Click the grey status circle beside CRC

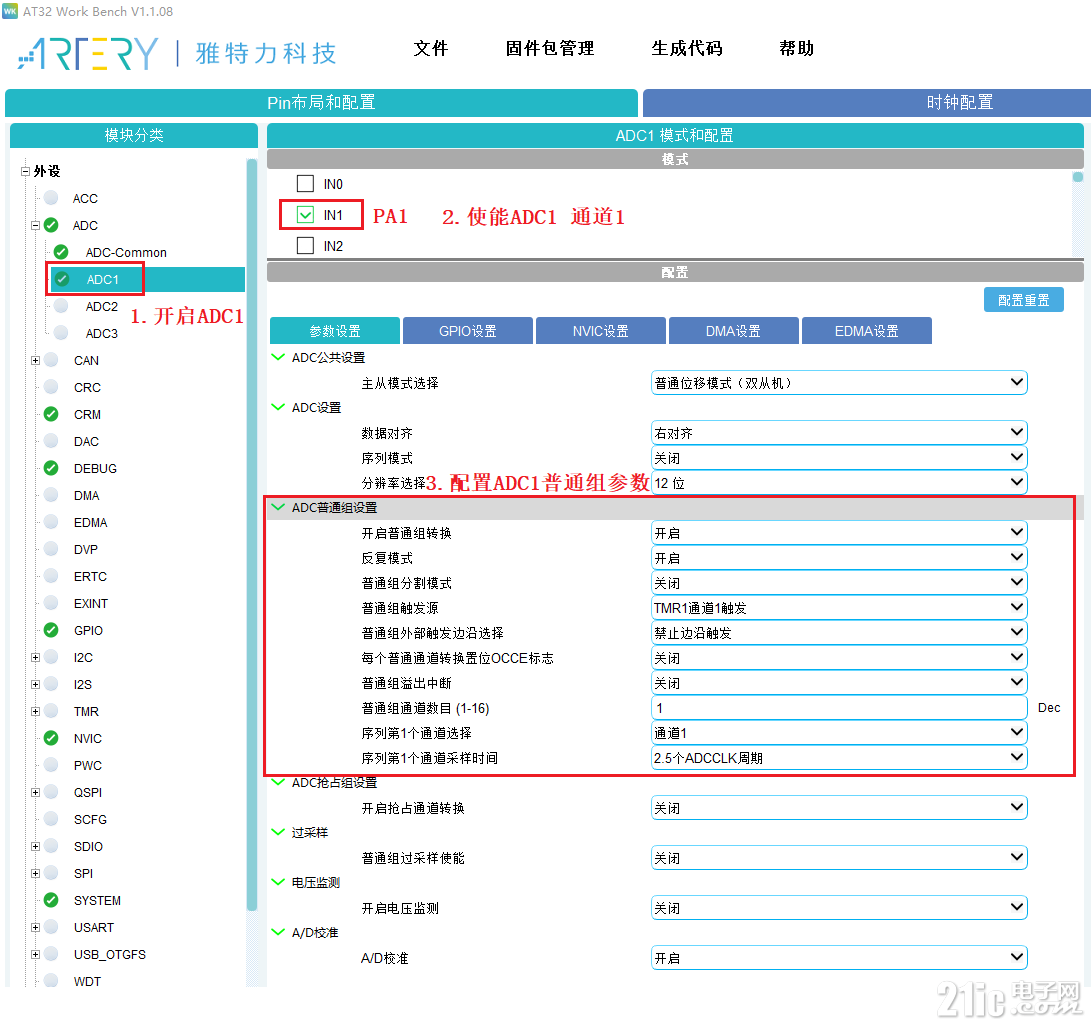[51, 387]
